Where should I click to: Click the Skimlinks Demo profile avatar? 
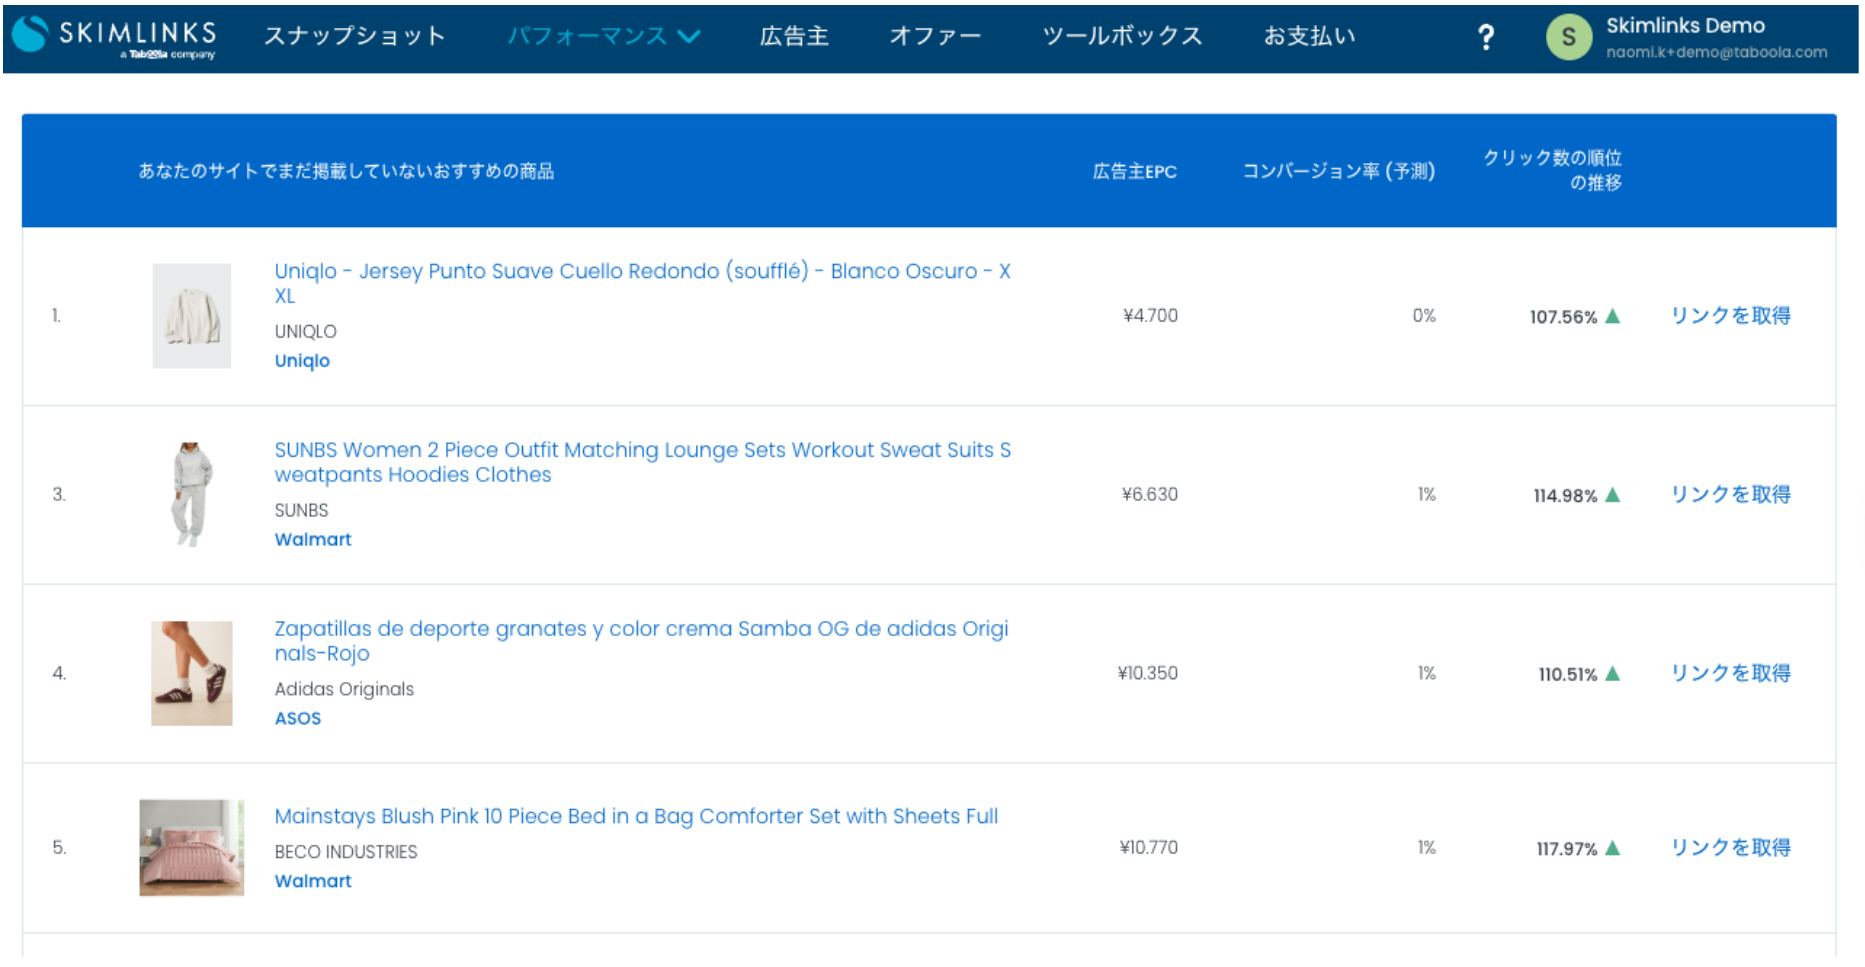click(1569, 38)
